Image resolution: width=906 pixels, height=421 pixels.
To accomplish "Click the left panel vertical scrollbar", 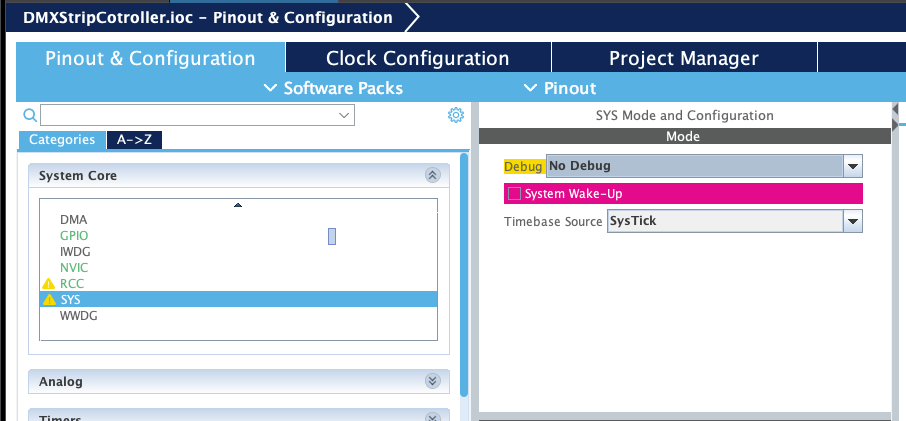I will point(464,270).
